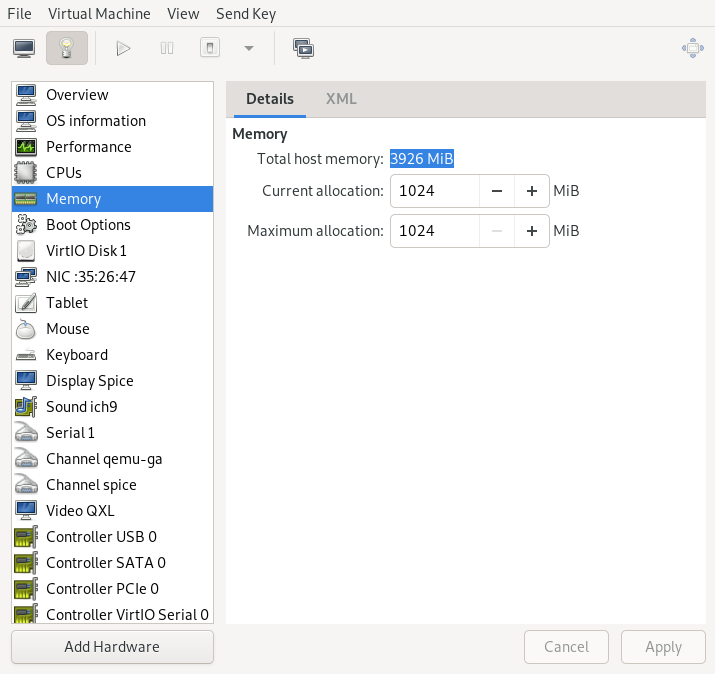Open Boot Options in the sidebar

[88, 225]
